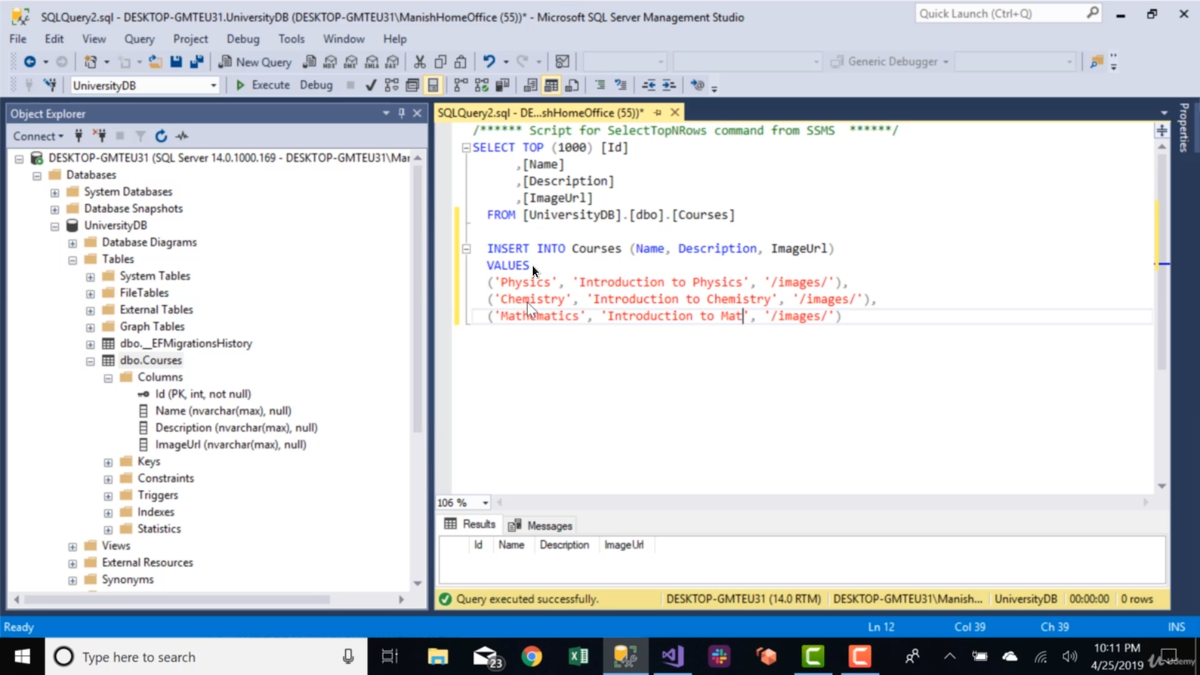Click Disconnect plug icon in Object Explorer

pyautogui.click(x=99, y=136)
